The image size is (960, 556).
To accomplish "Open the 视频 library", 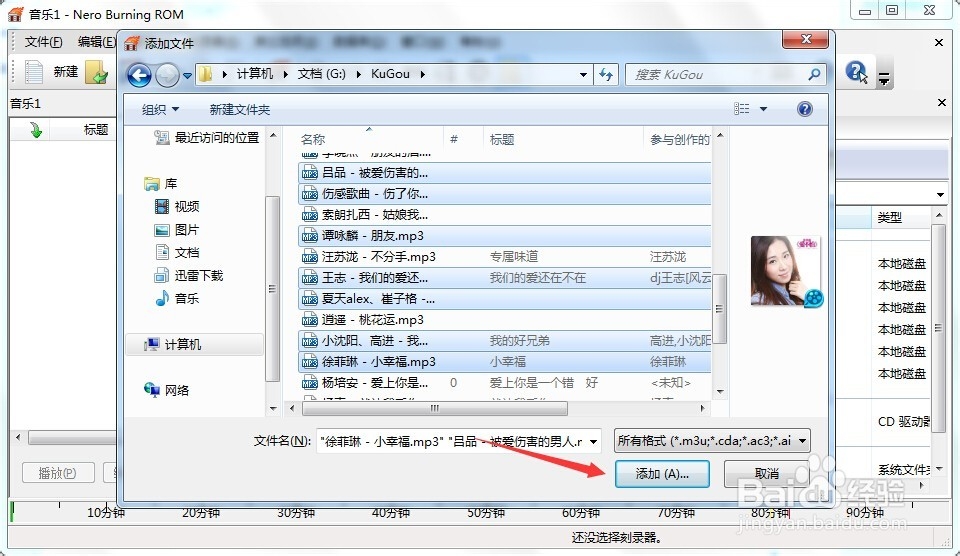I will pyautogui.click(x=177, y=206).
